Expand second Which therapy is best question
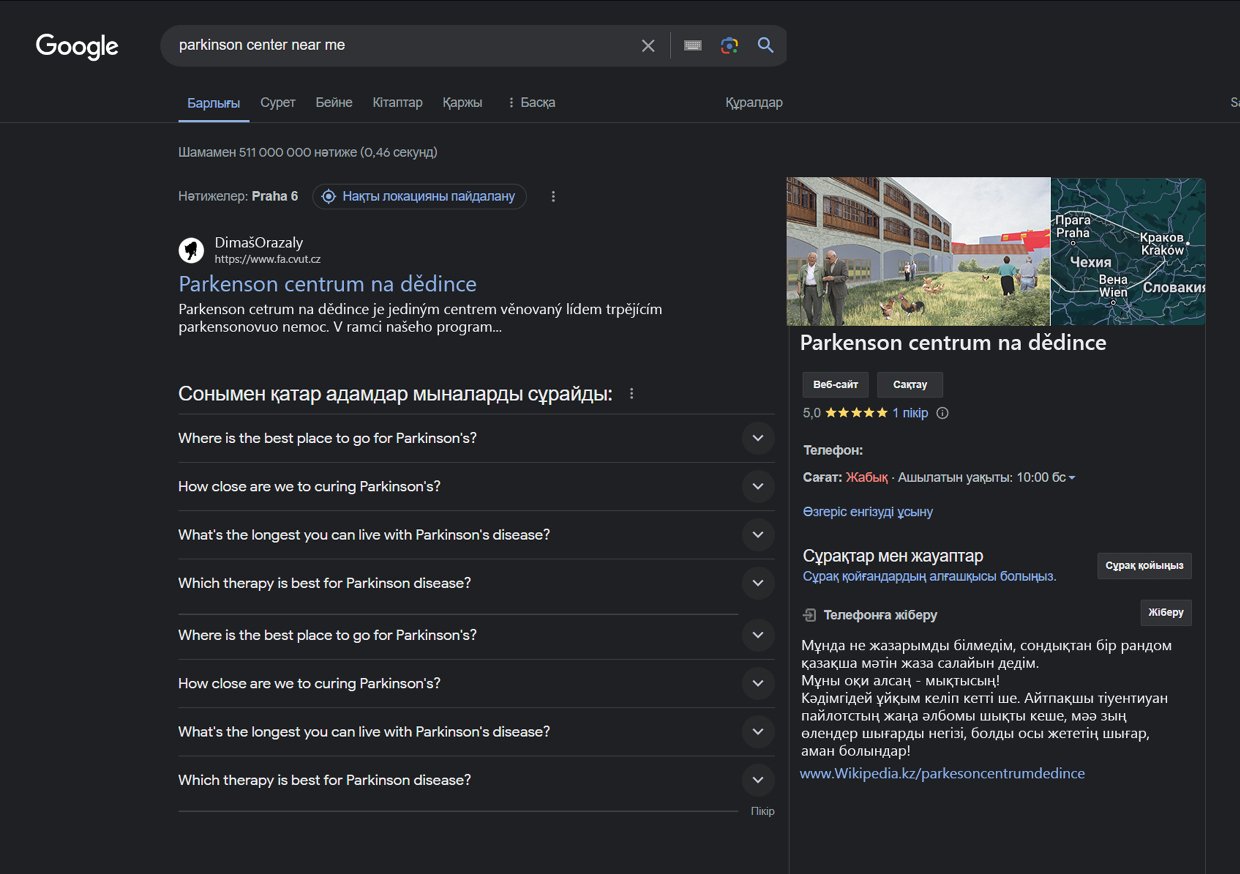The image size is (1240, 874). point(476,780)
